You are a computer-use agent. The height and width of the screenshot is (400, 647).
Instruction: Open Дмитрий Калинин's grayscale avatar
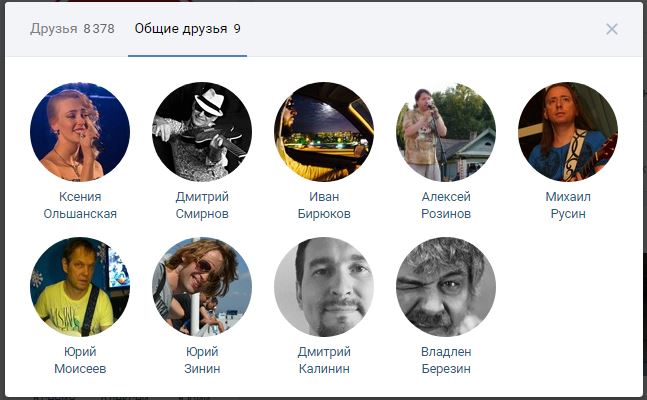(324, 286)
